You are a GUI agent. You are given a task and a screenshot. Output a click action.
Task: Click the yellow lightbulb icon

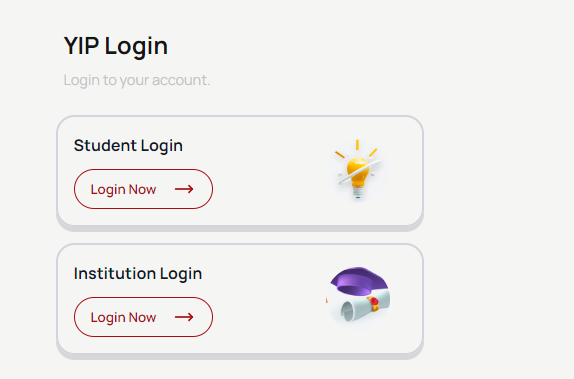[358, 171]
